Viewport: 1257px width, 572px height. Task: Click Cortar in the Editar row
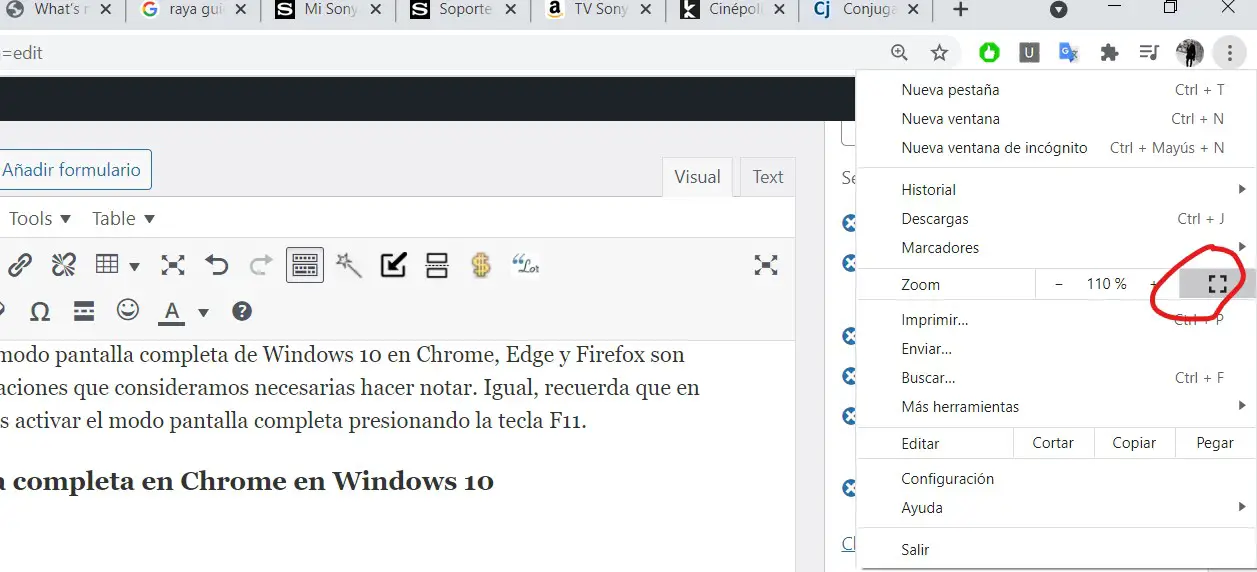[x=1053, y=444]
